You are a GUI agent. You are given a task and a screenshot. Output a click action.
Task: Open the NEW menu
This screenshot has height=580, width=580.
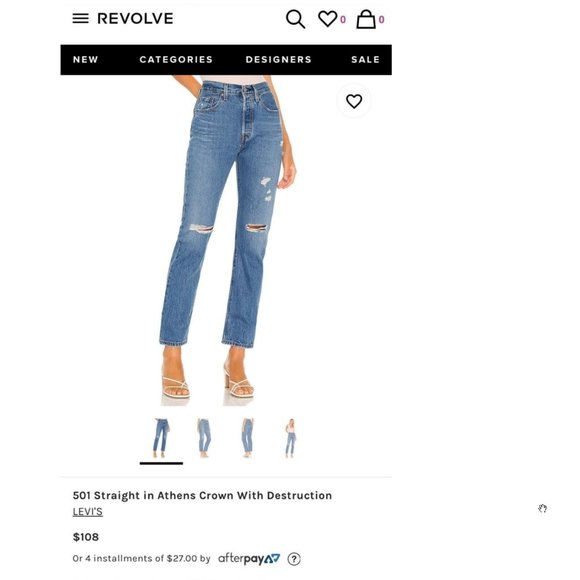click(85, 60)
